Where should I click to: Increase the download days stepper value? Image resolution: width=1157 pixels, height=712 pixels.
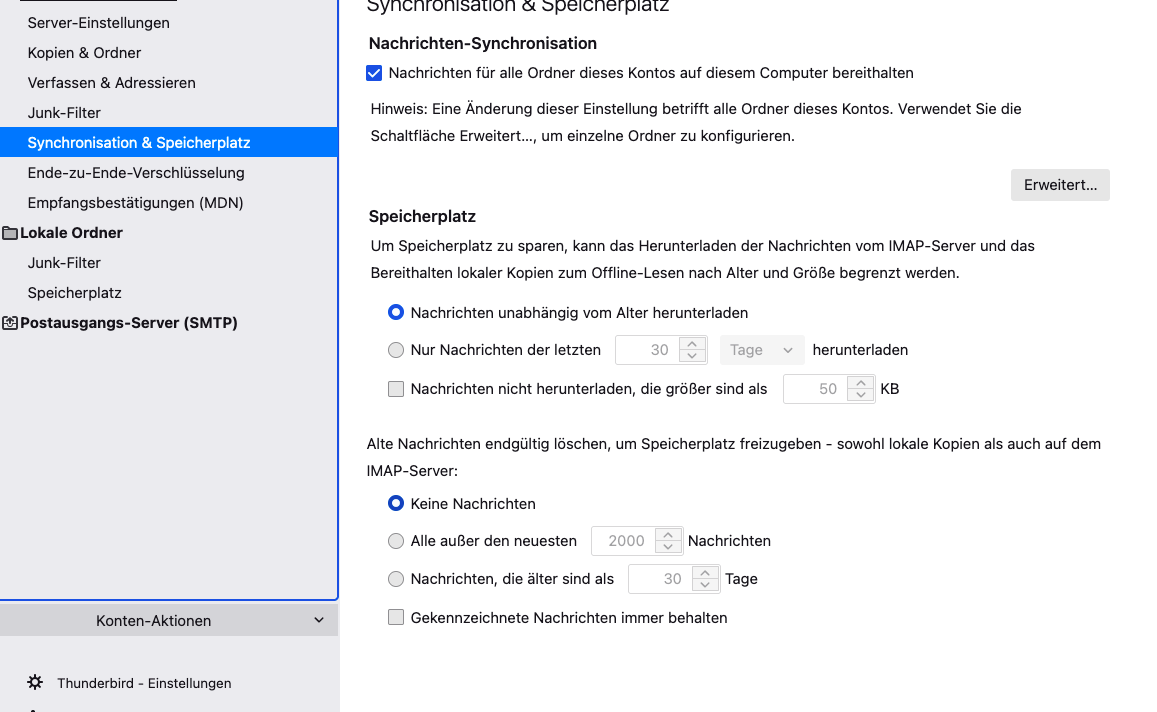692,343
